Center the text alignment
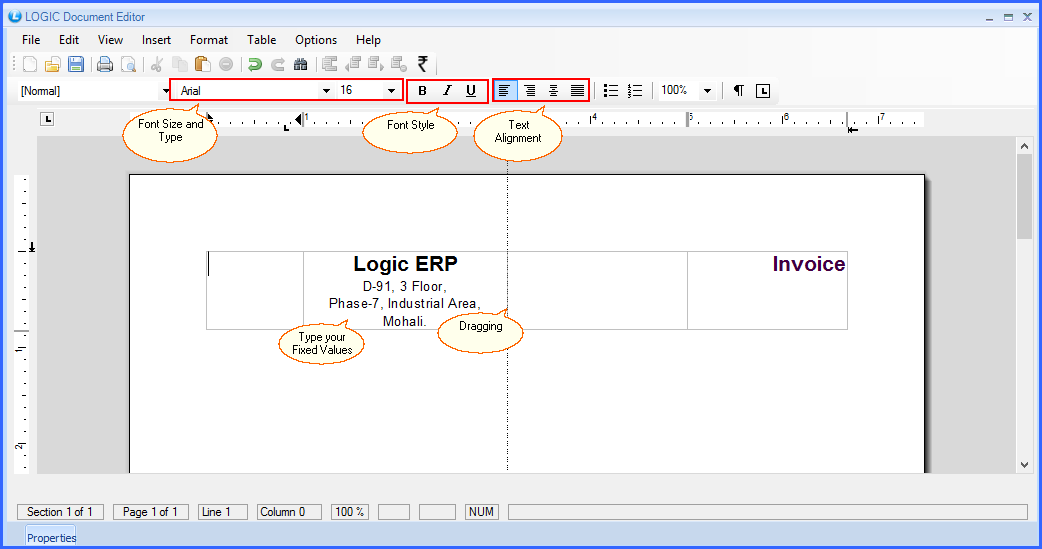Screen dimensions: 1042x549 click(553, 90)
